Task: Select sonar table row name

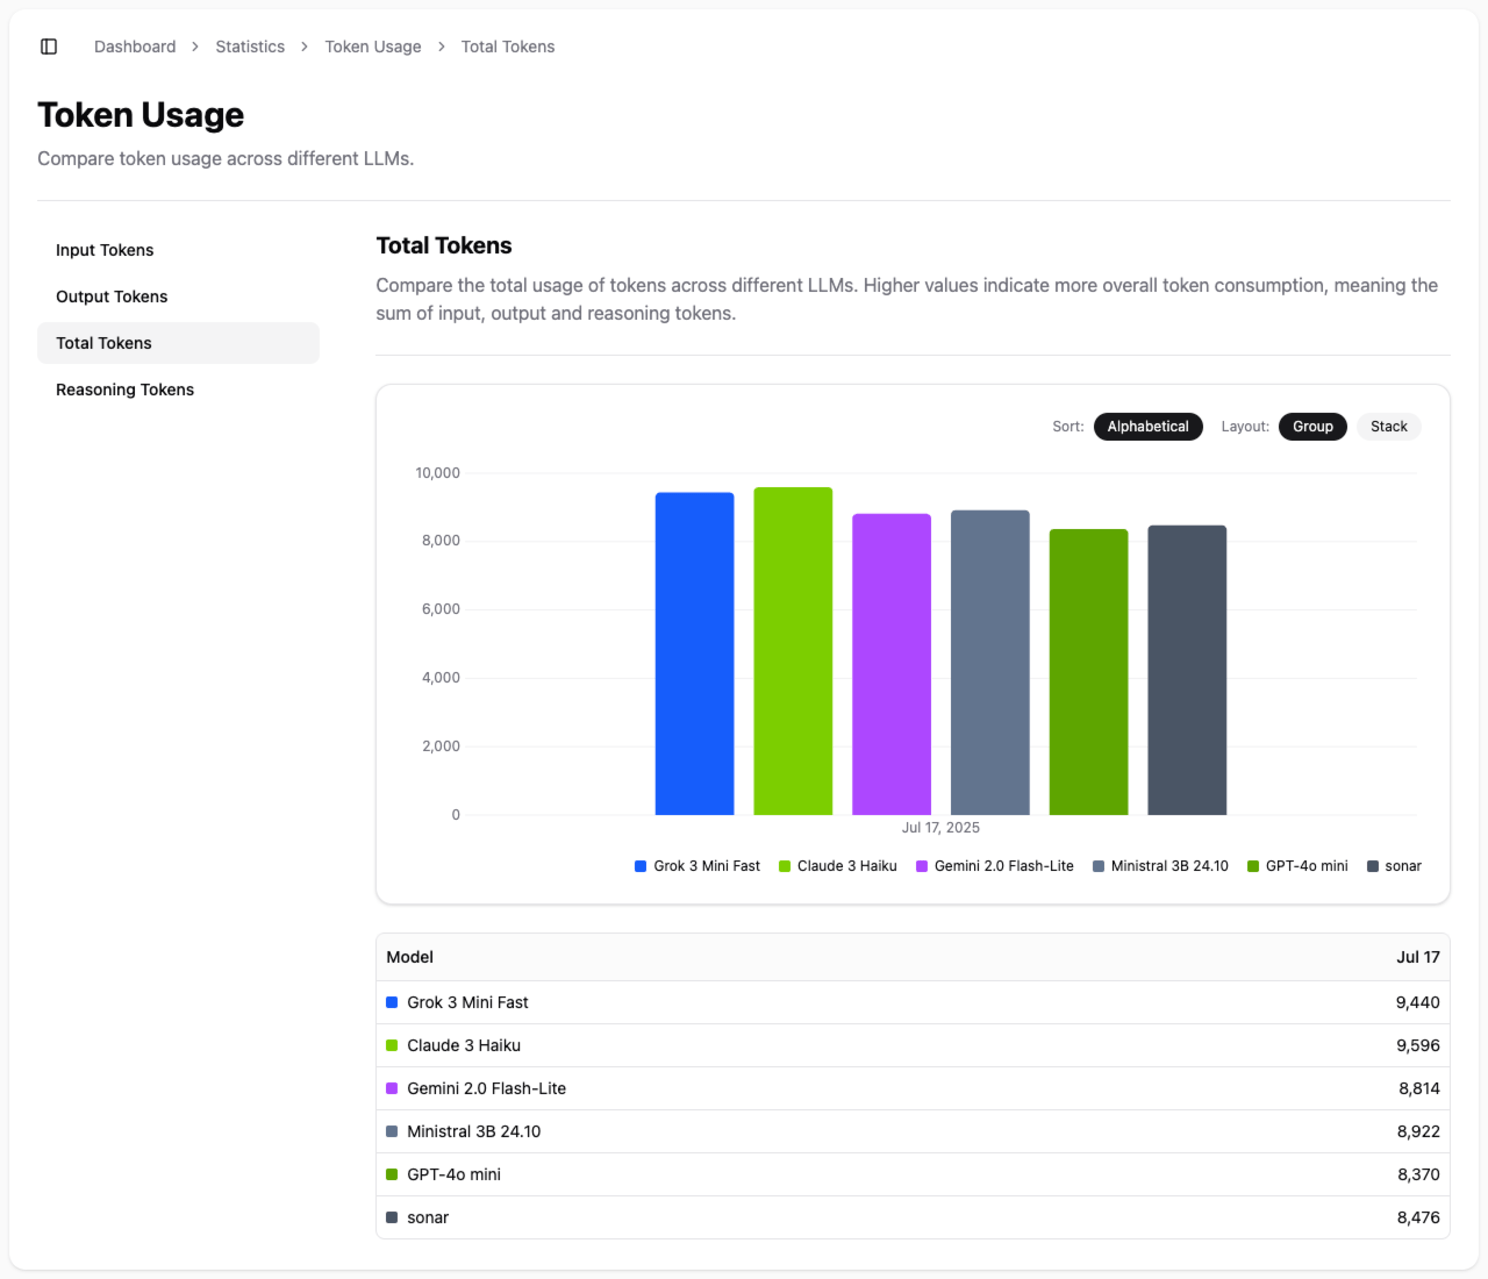Action: click(x=428, y=1217)
